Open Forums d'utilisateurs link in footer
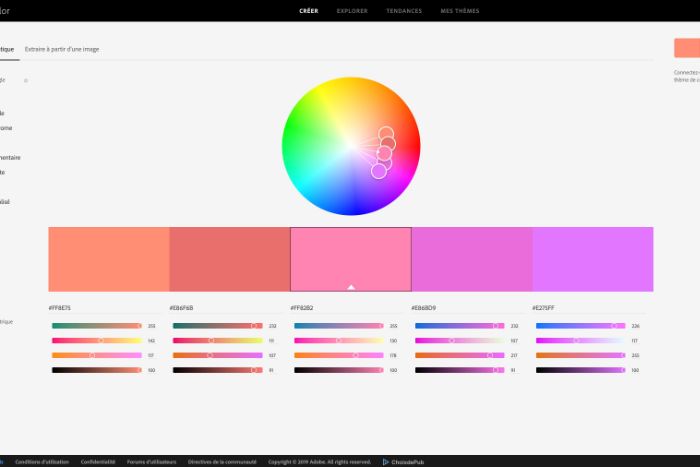This screenshot has width=700, height=467. click(151, 462)
